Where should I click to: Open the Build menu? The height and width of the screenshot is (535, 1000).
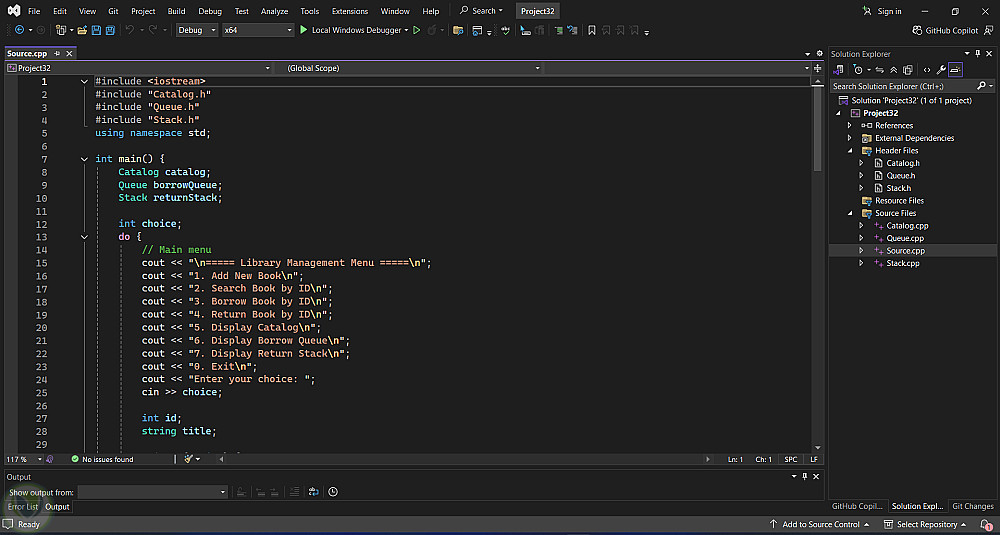click(176, 11)
